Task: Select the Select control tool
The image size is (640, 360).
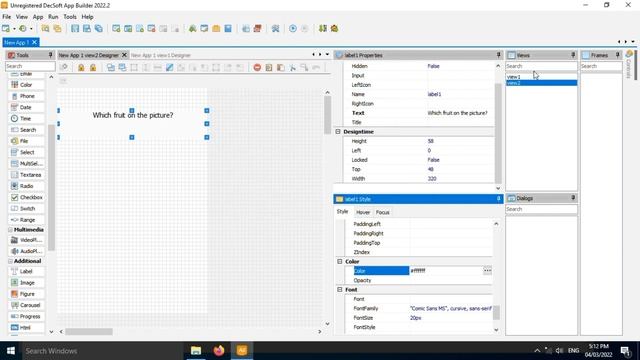Action: (x=26, y=152)
